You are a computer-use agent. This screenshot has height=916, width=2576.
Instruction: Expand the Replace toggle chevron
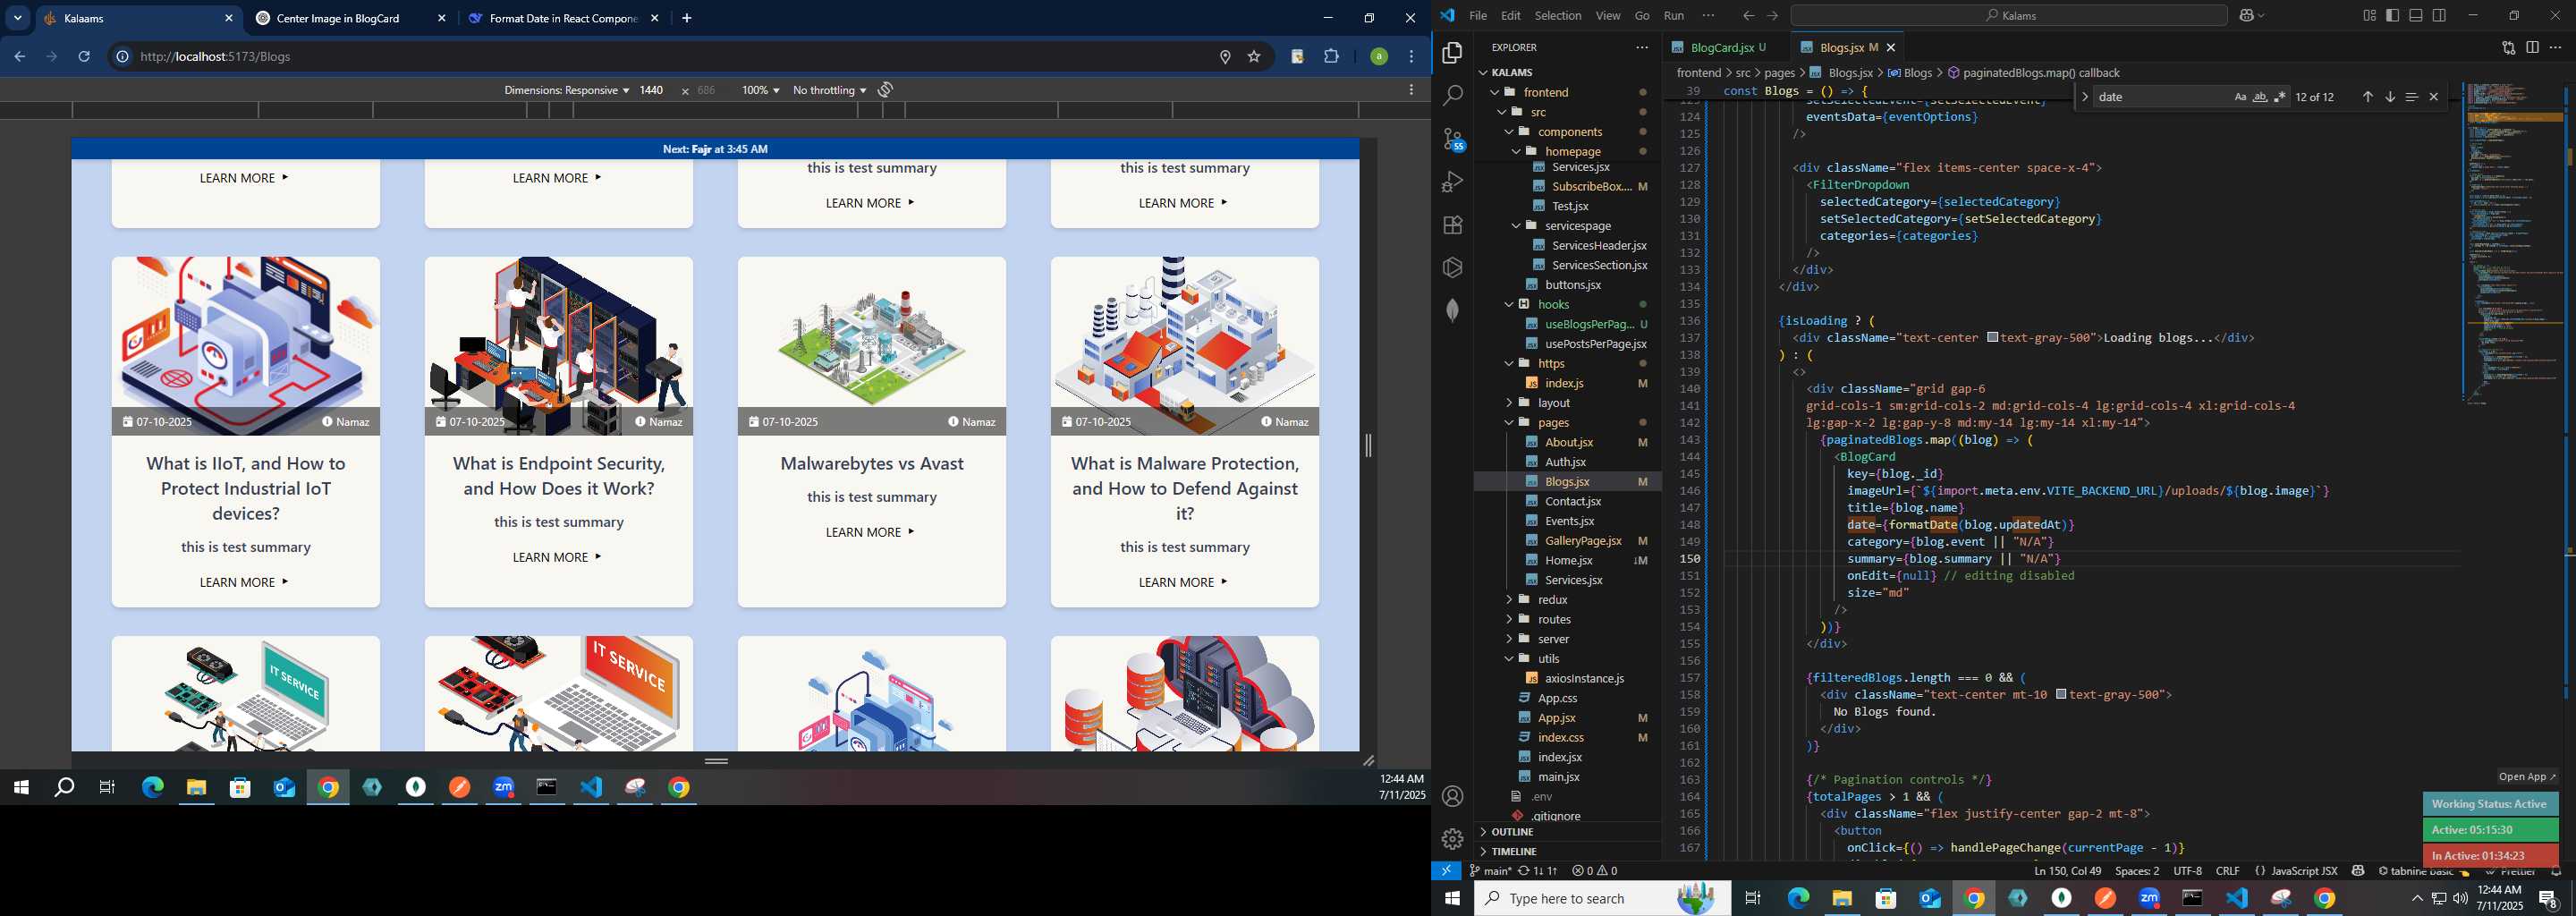point(2084,97)
